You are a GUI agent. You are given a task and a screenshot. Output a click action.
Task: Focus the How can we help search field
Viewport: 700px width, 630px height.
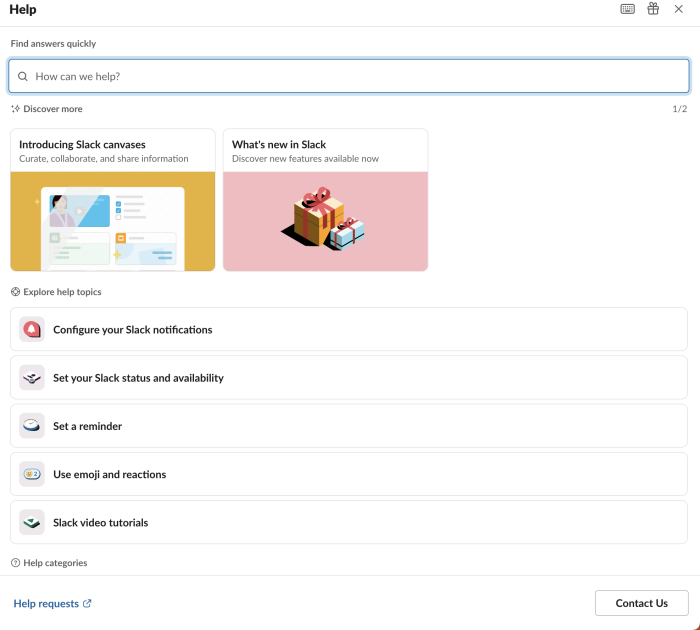pos(349,76)
